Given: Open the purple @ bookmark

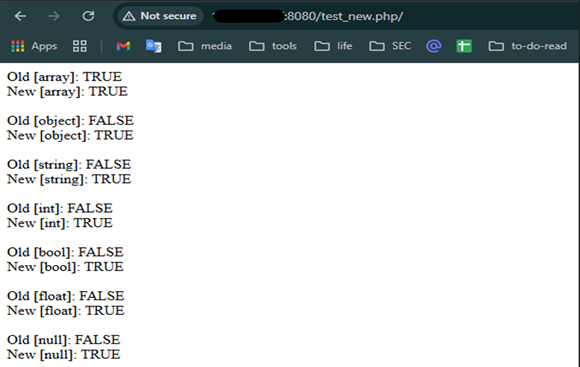Looking at the screenshot, I should tap(434, 46).
